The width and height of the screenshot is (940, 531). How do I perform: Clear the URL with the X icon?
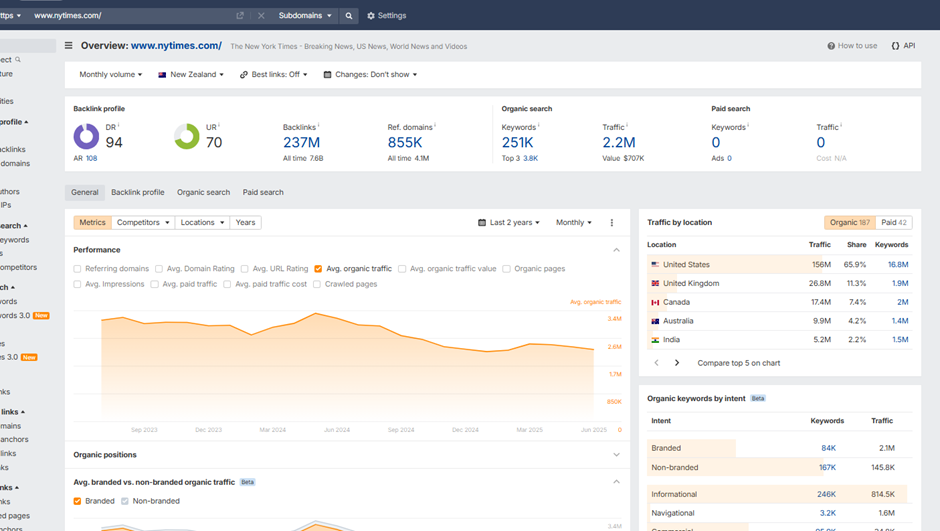(x=261, y=16)
